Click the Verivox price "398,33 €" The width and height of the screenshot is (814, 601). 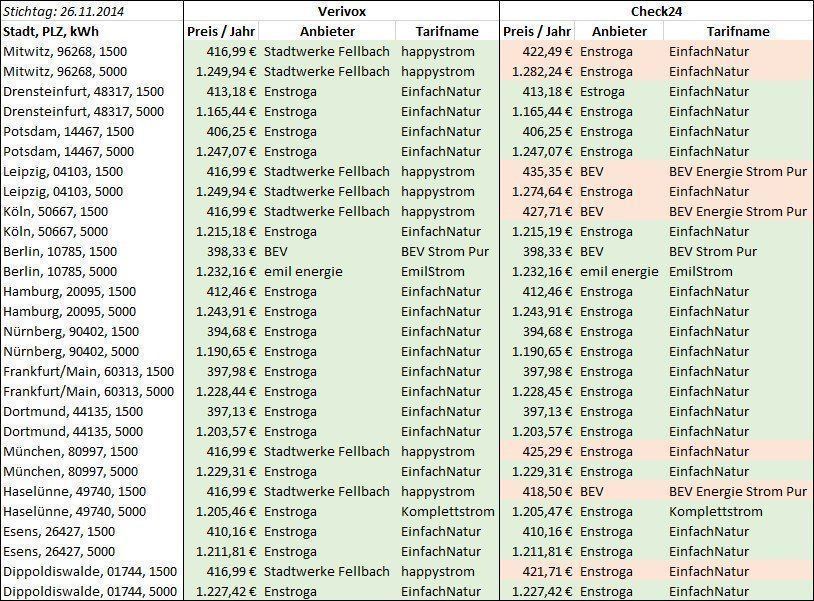click(231, 252)
